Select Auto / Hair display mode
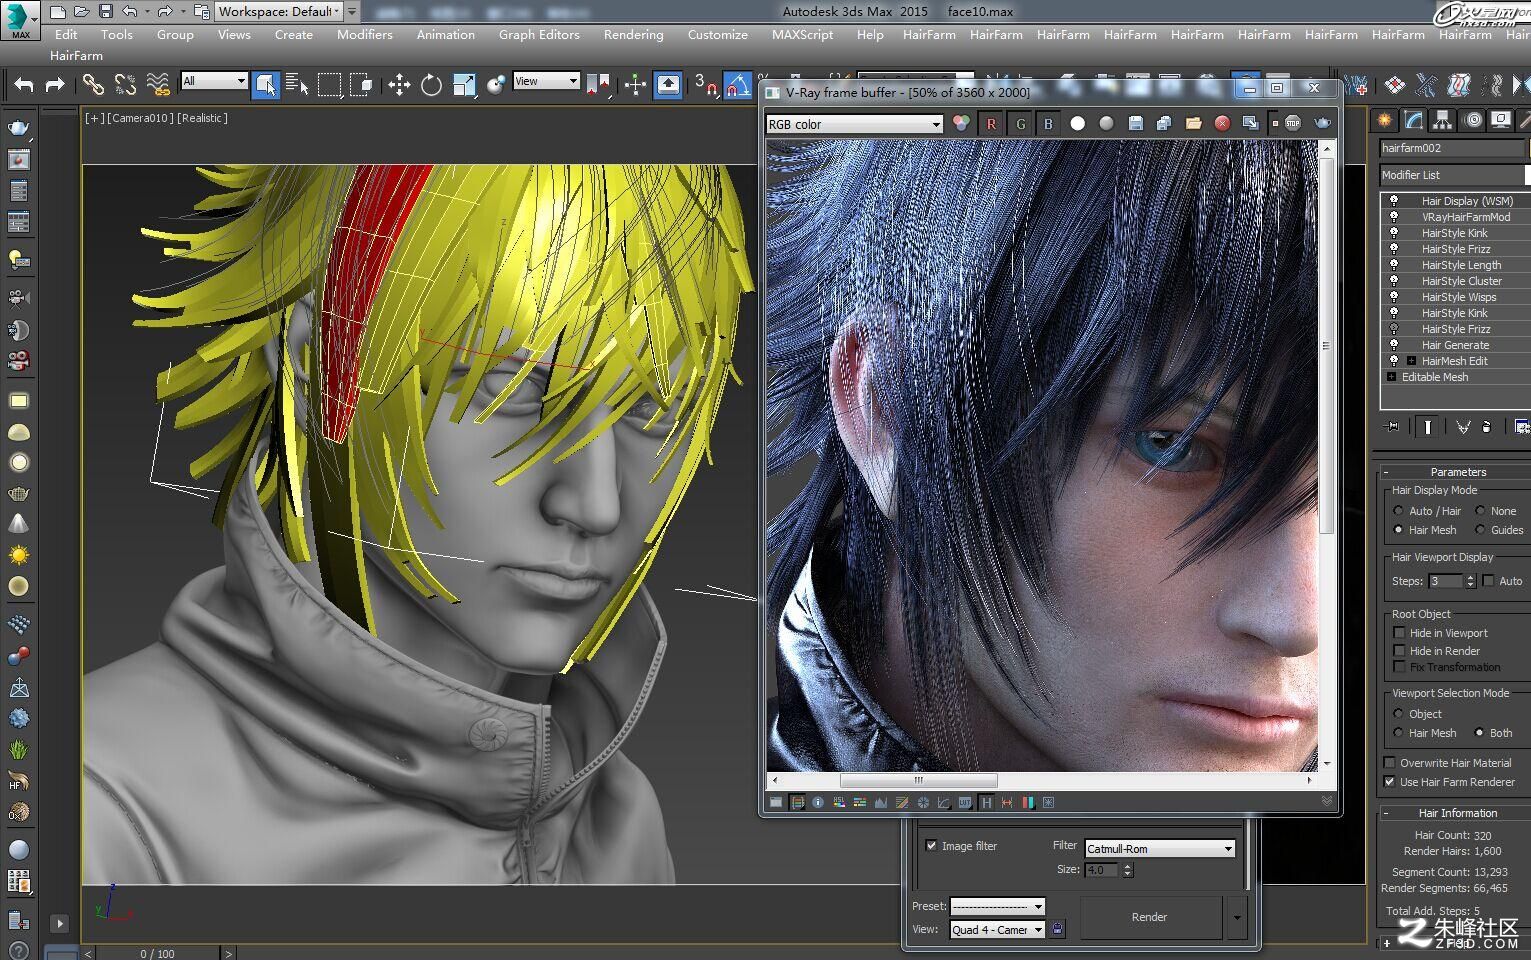 point(1398,511)
